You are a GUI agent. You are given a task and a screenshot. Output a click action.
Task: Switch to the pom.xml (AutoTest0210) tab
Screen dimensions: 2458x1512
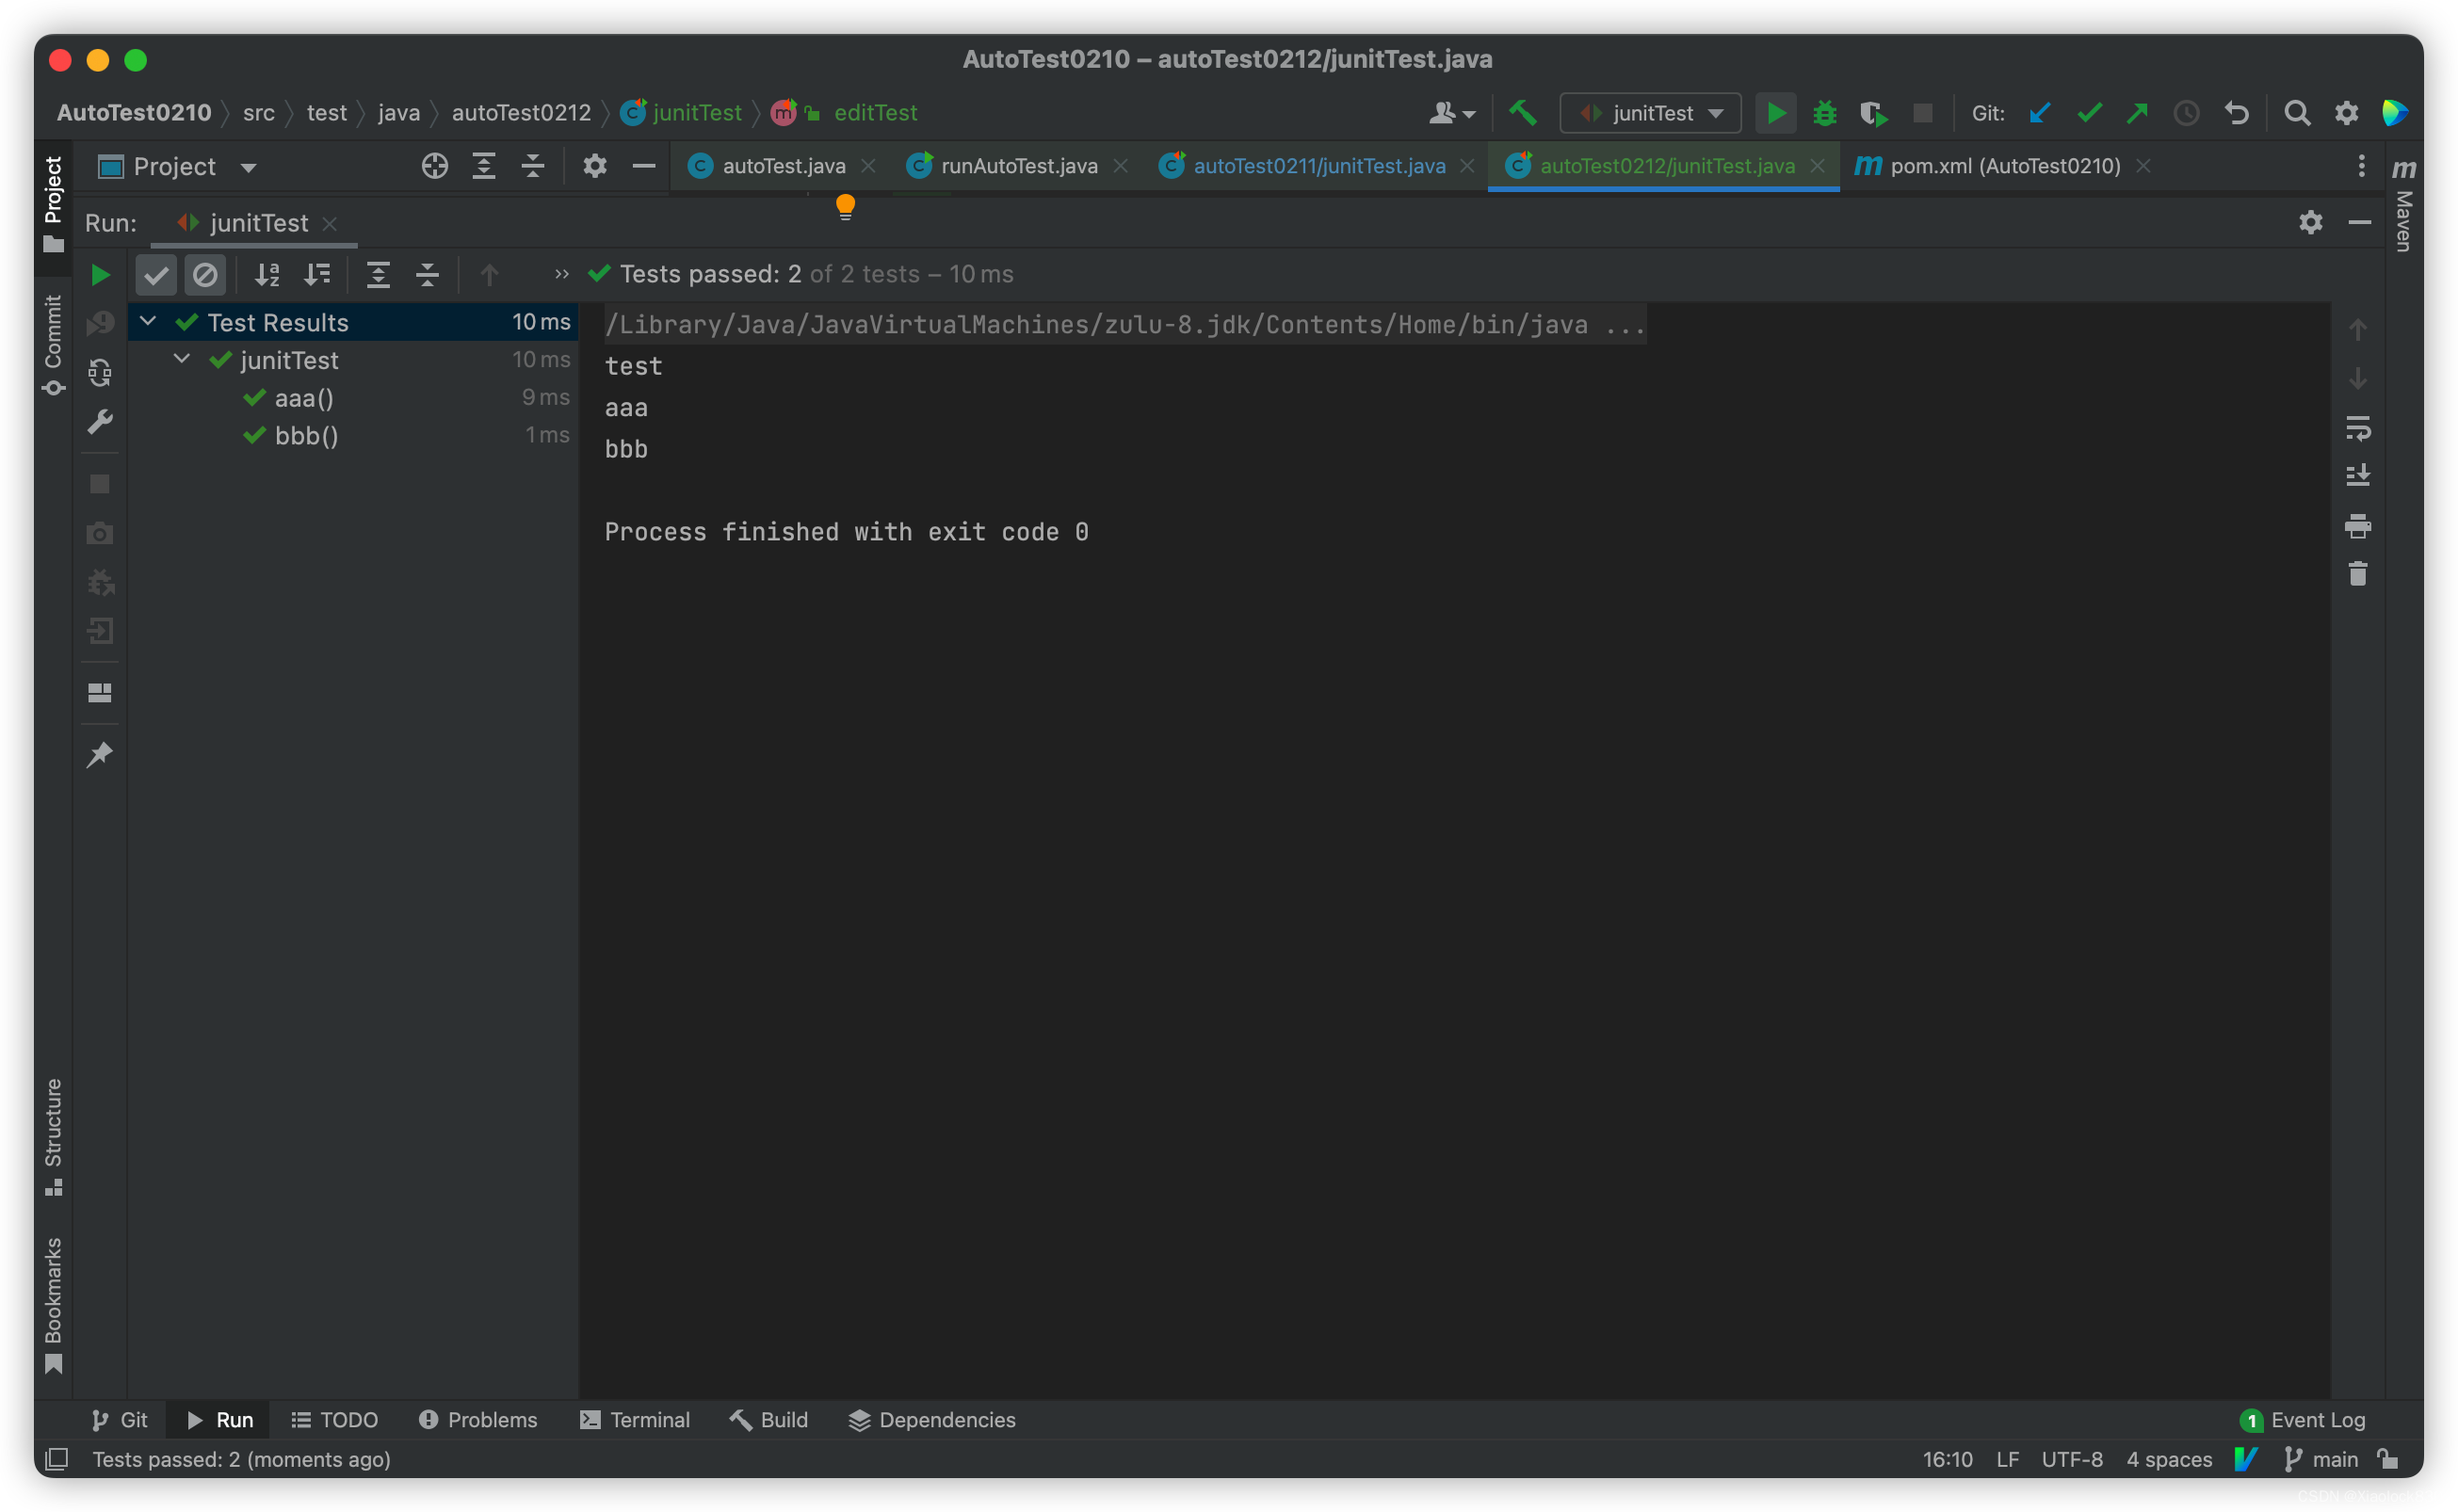pos(2004,166)
